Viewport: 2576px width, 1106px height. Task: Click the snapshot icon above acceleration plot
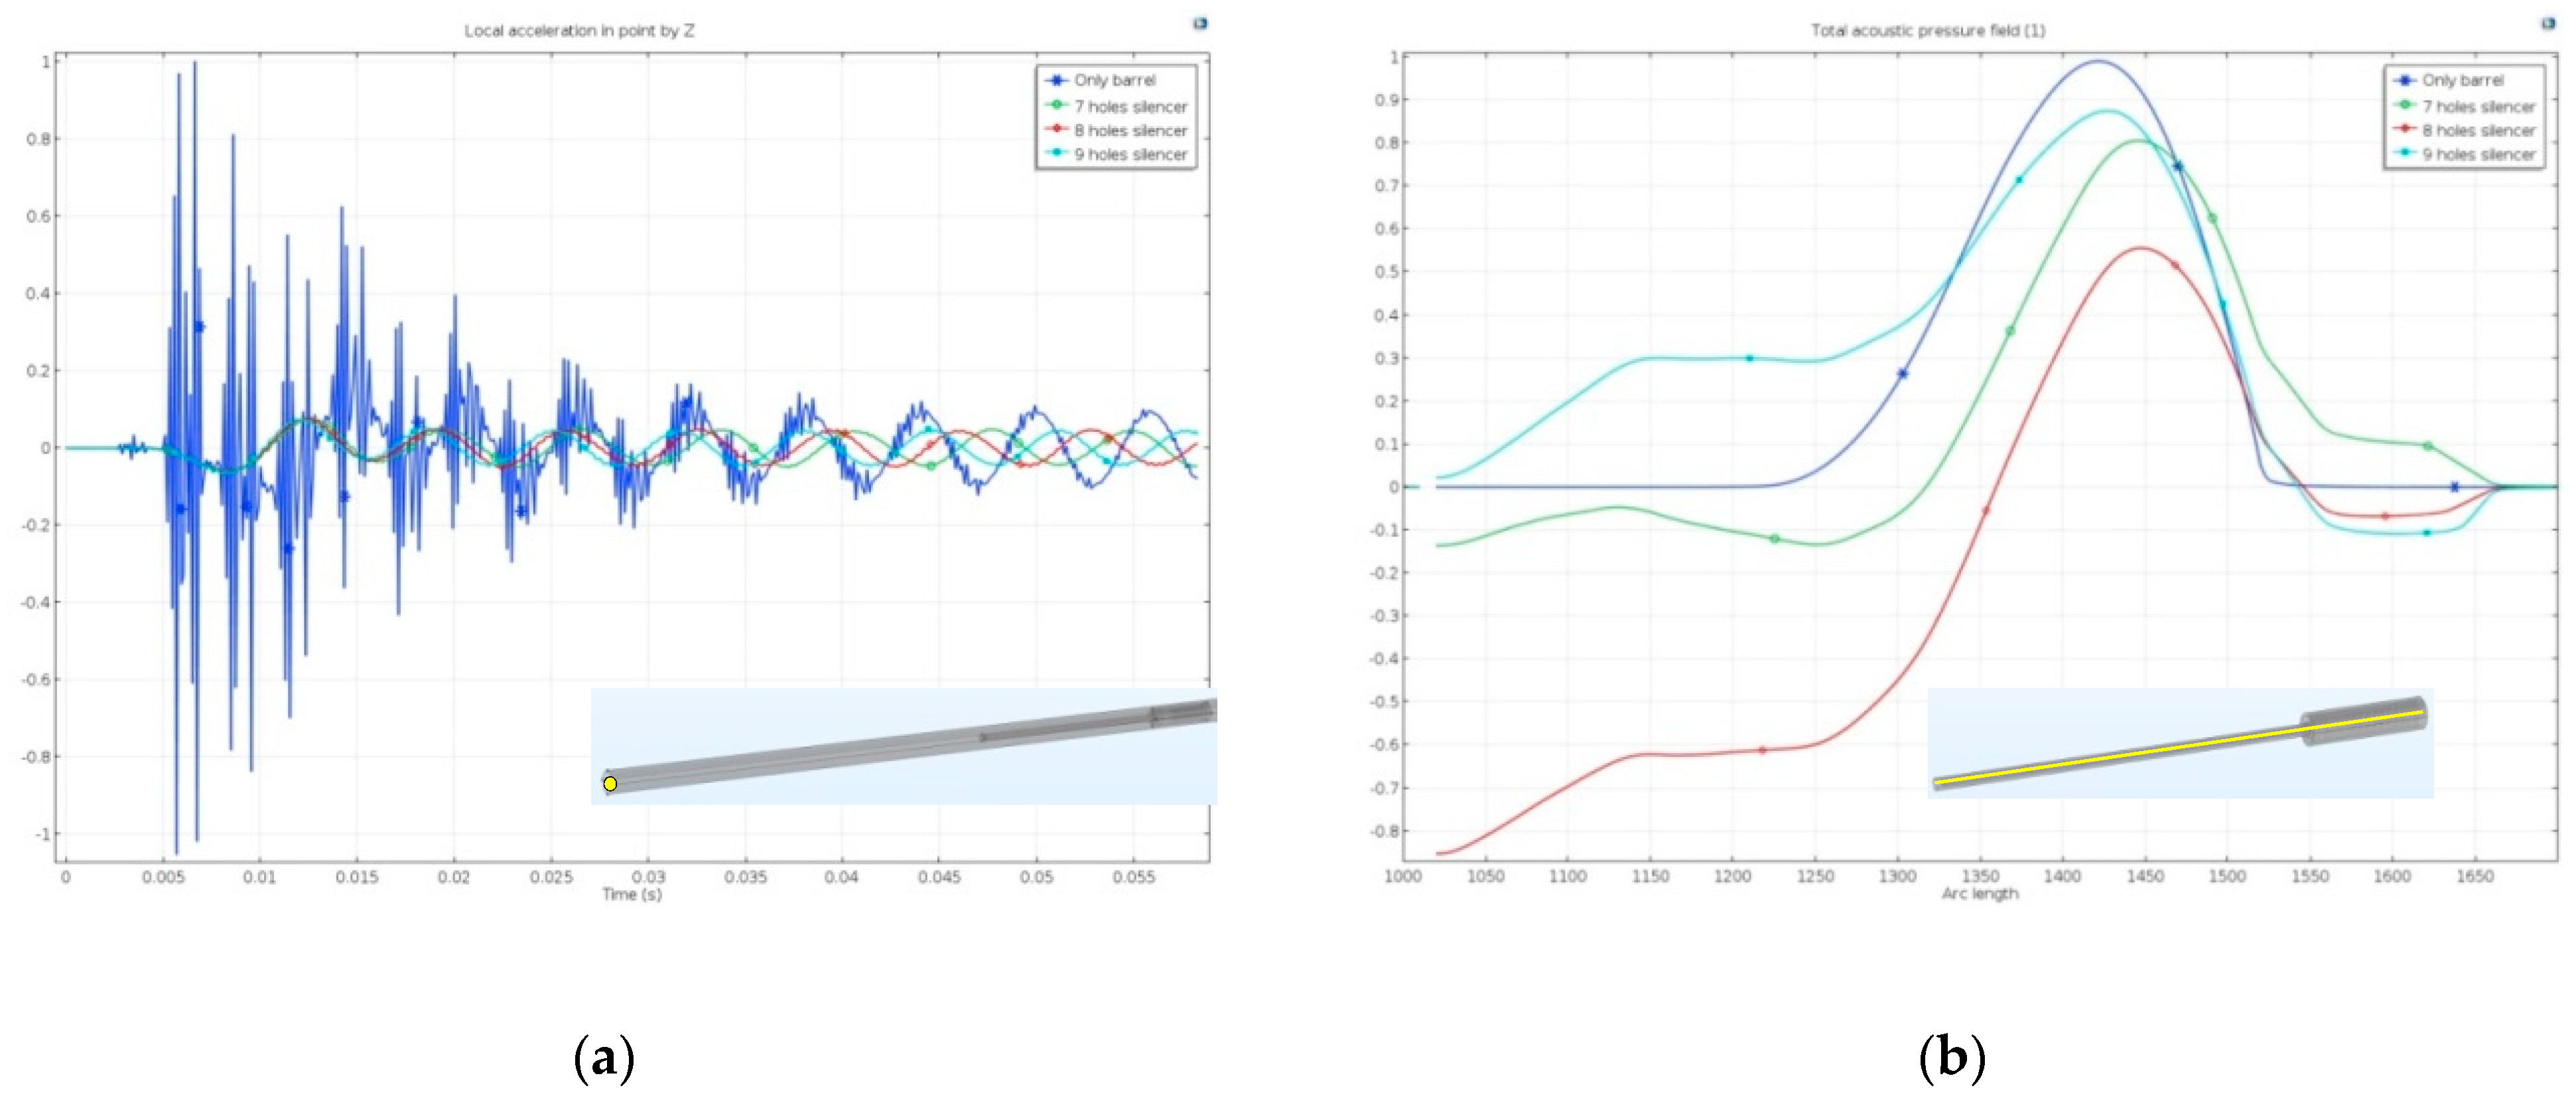click(x=1200, y=23)
